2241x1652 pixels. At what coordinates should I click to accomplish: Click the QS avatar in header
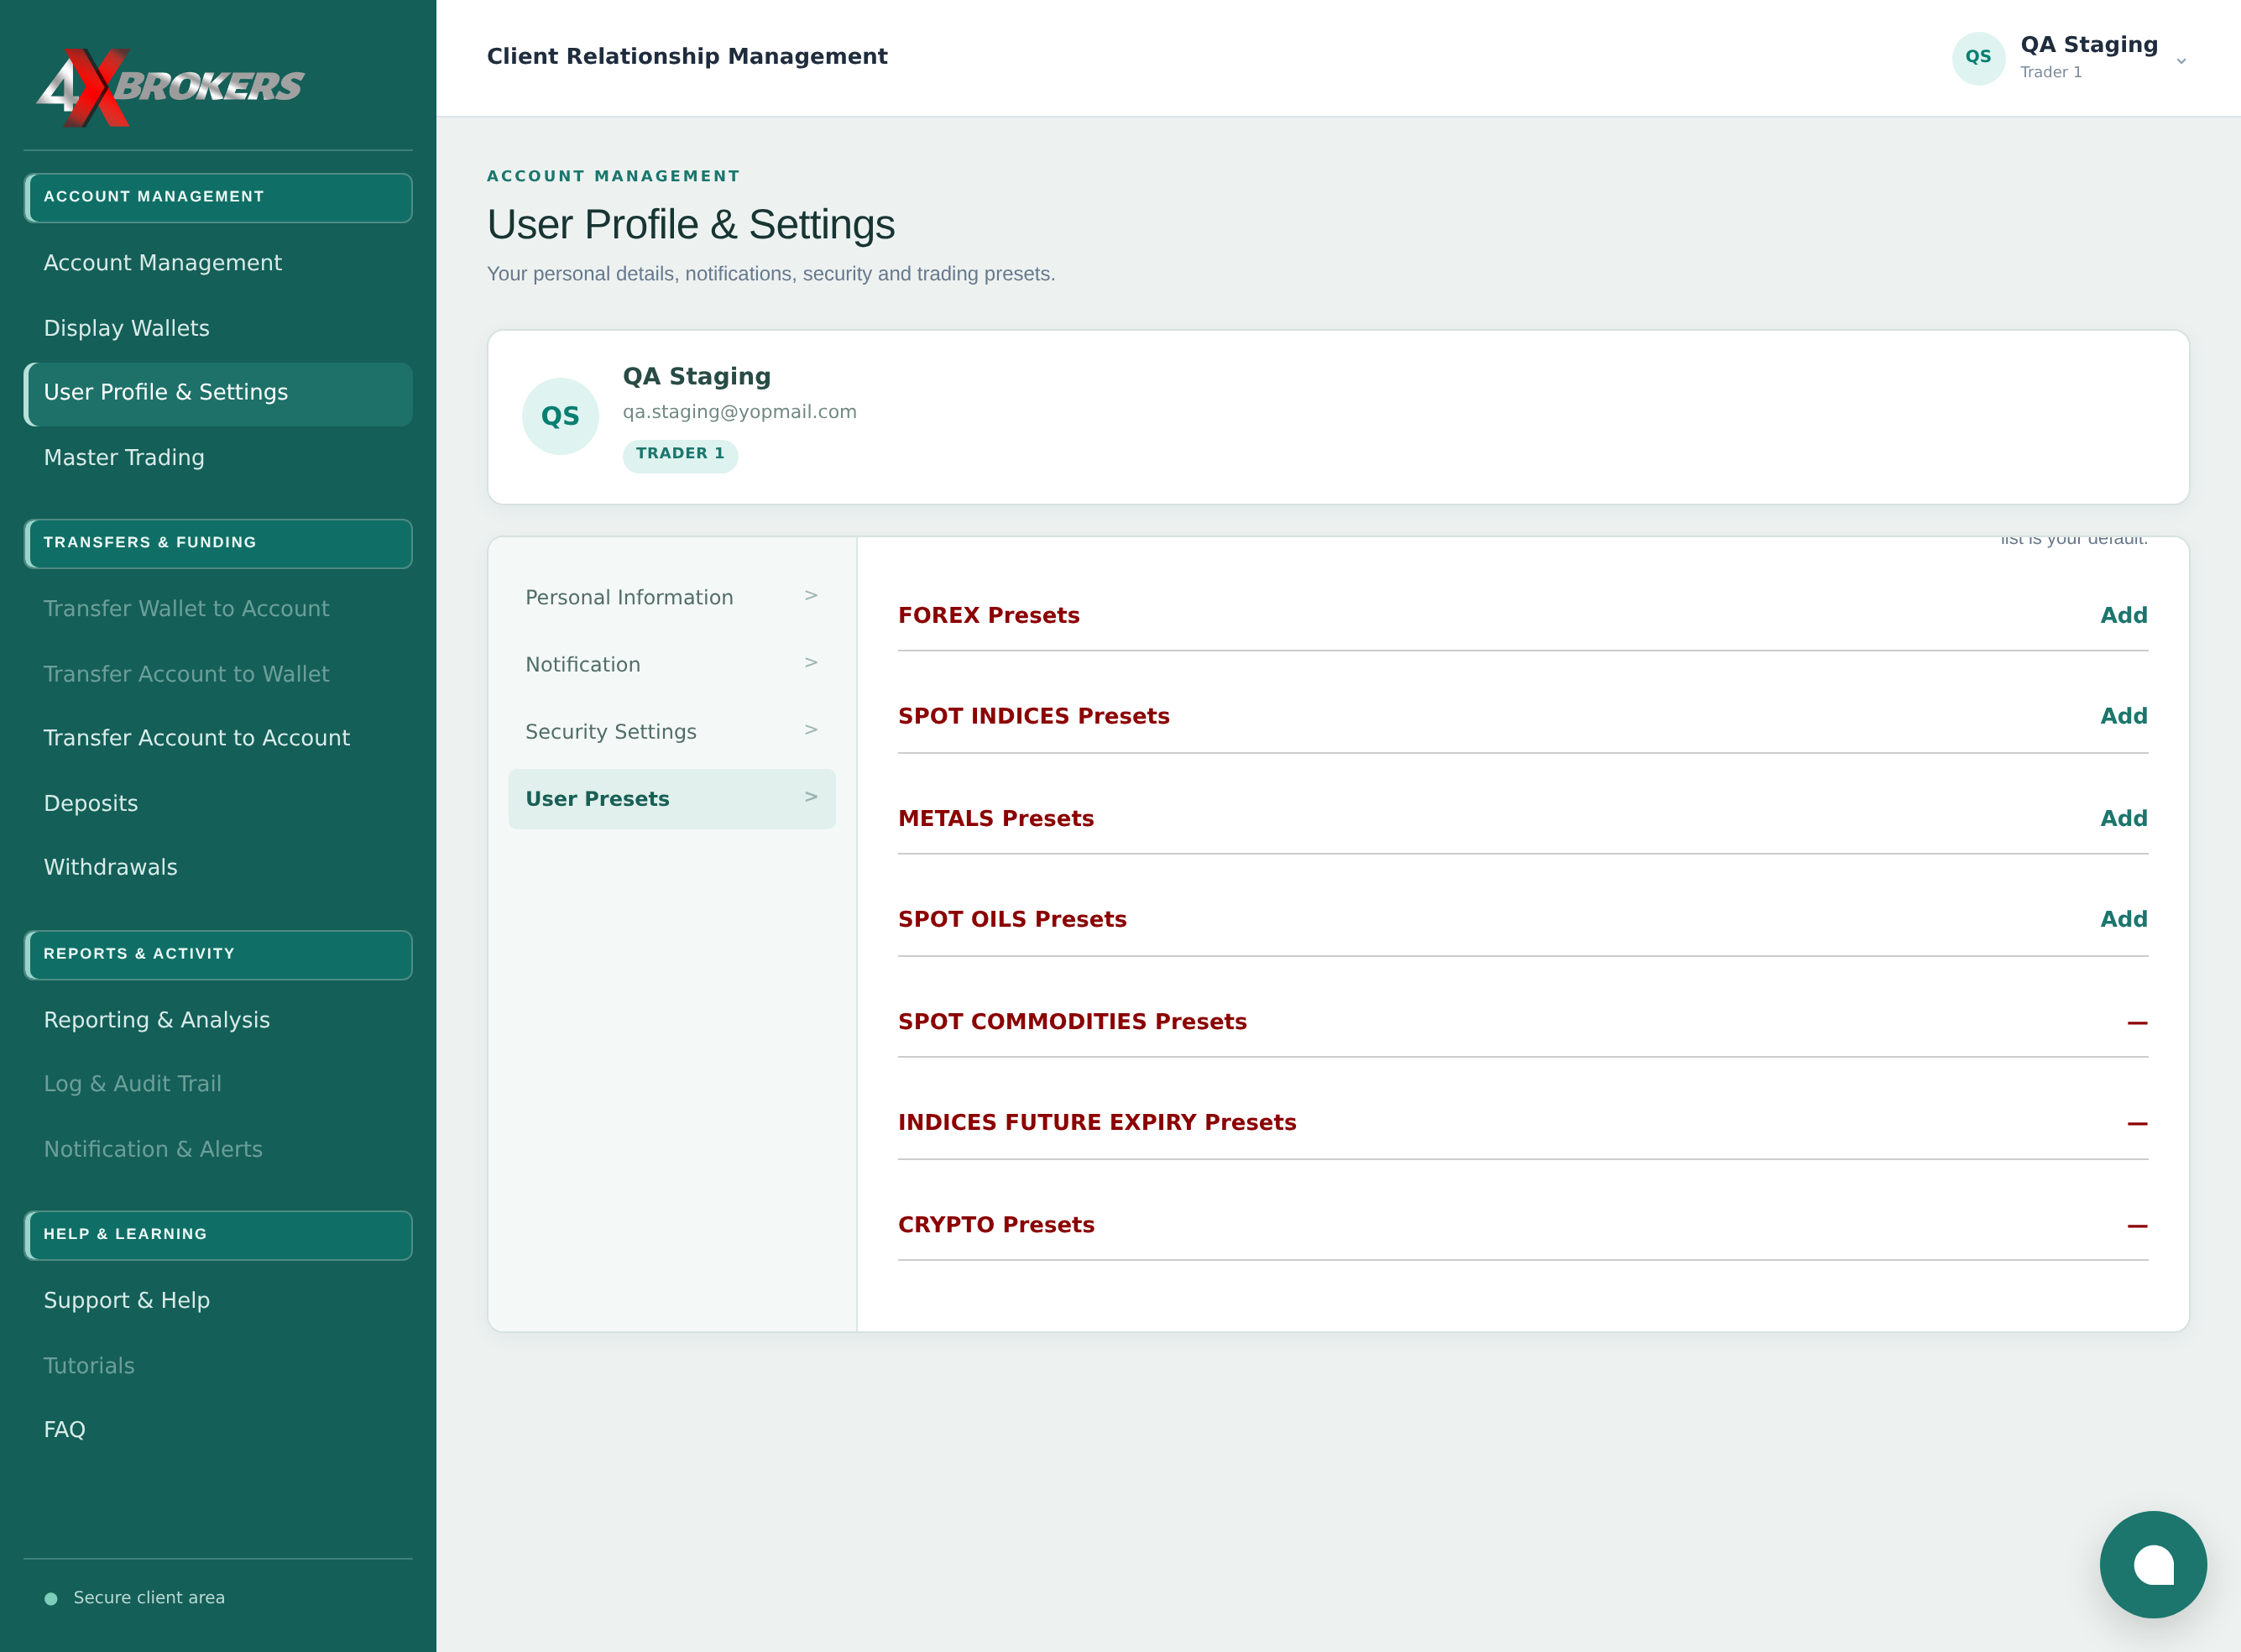(x=1978, y=57)
